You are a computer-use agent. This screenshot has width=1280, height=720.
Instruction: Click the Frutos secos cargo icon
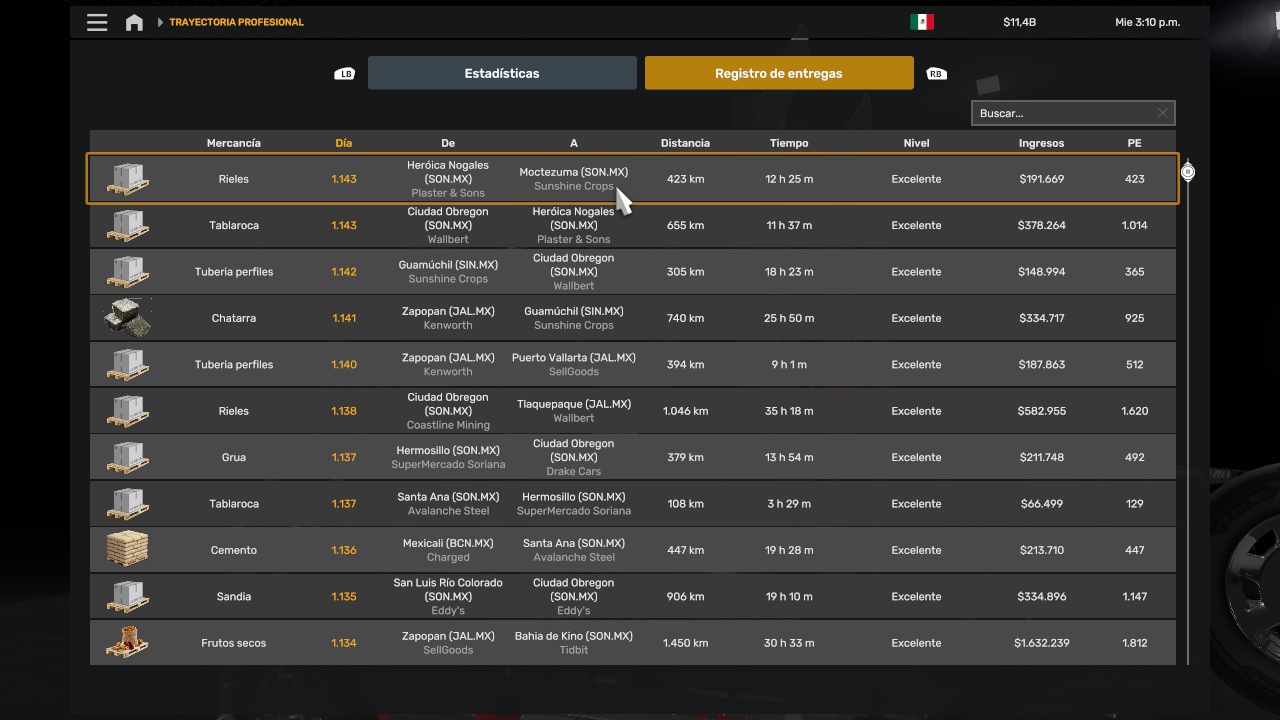click(x=127, y=642)
